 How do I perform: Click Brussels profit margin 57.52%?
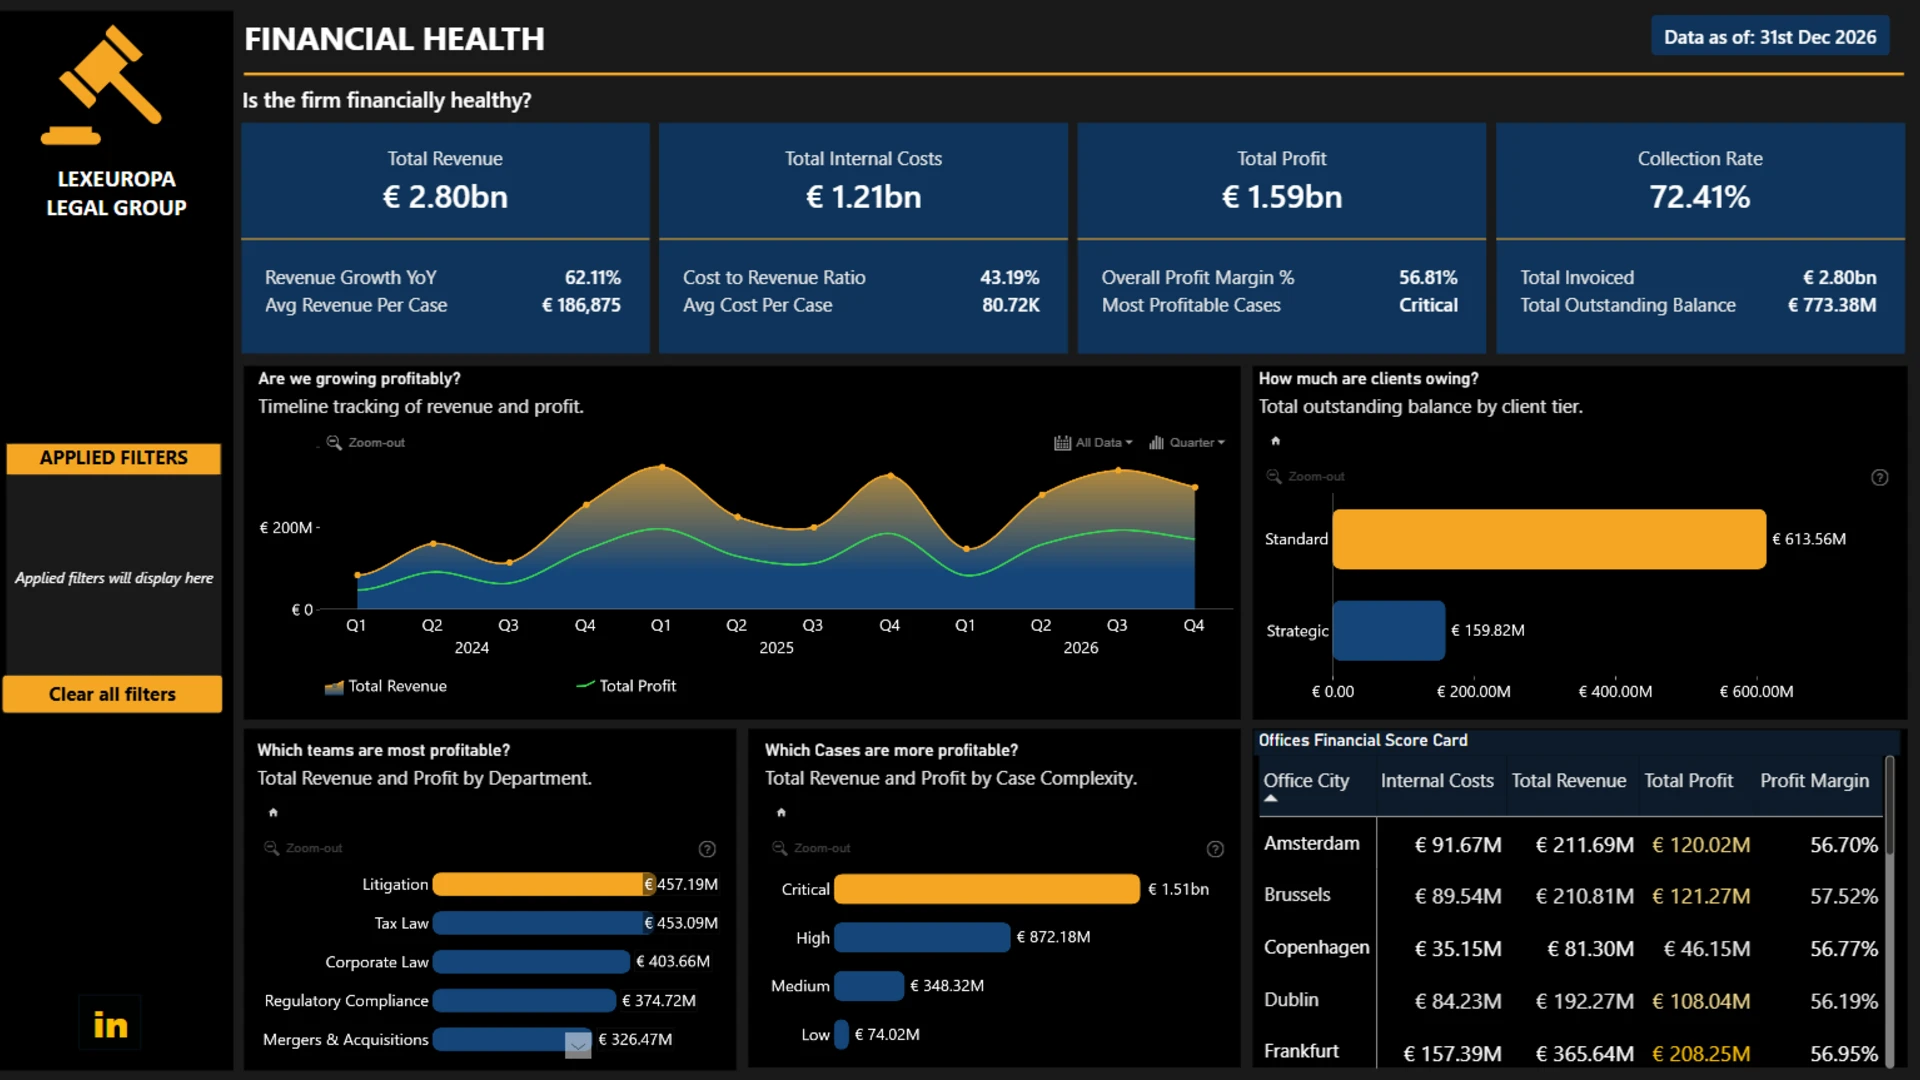pyautogui.click(x=1844, y=896)
